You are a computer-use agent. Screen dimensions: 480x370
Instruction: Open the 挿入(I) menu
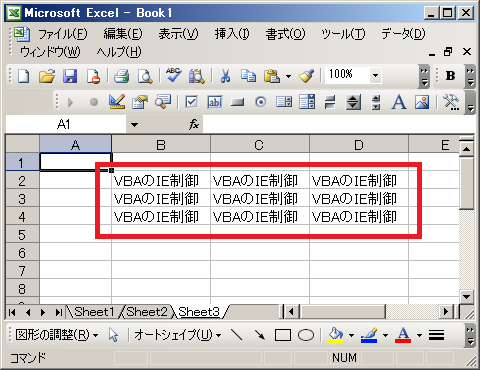pyautogui.click(x=232, y=34)
